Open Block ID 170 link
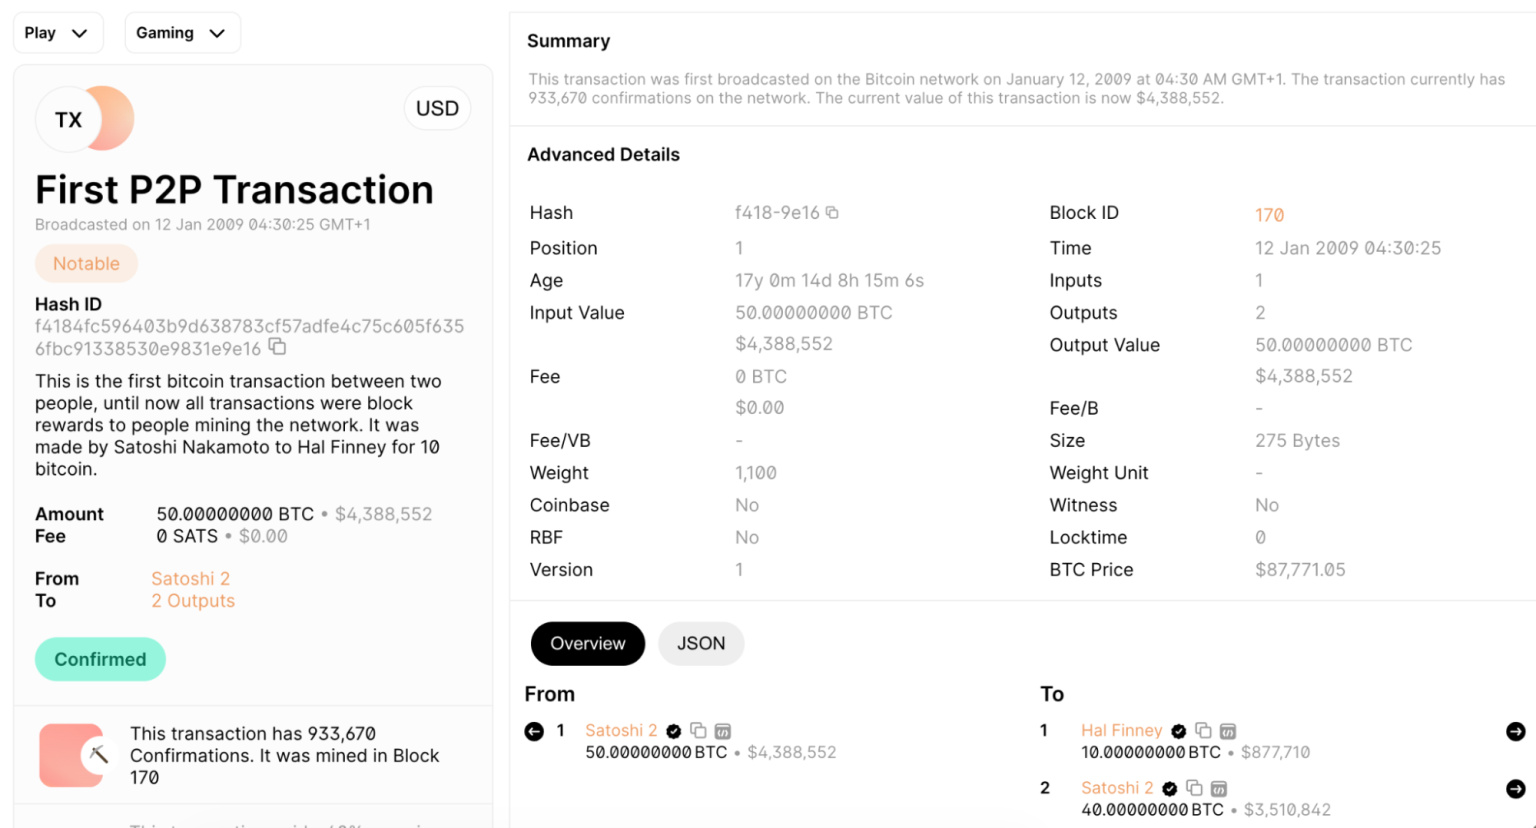The height and width of the screenshot is (828, 1536). (1269, 215)
